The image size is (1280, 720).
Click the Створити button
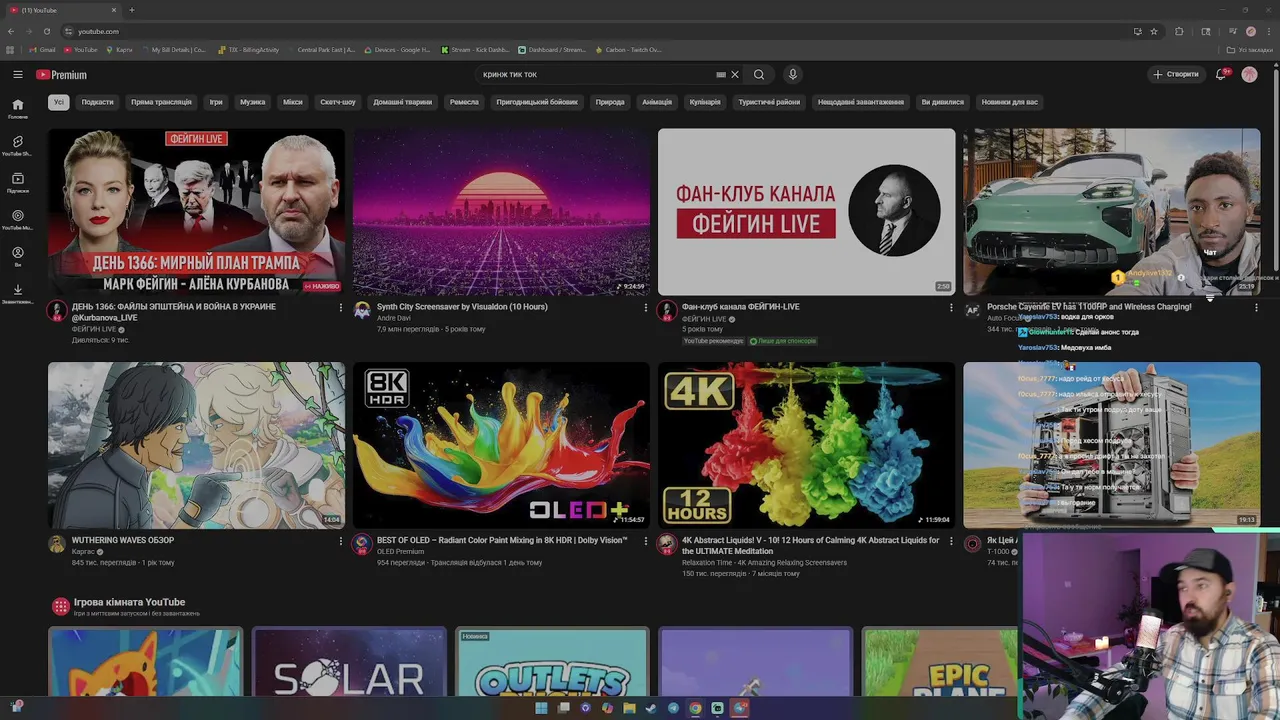(x=1175, y=74)
